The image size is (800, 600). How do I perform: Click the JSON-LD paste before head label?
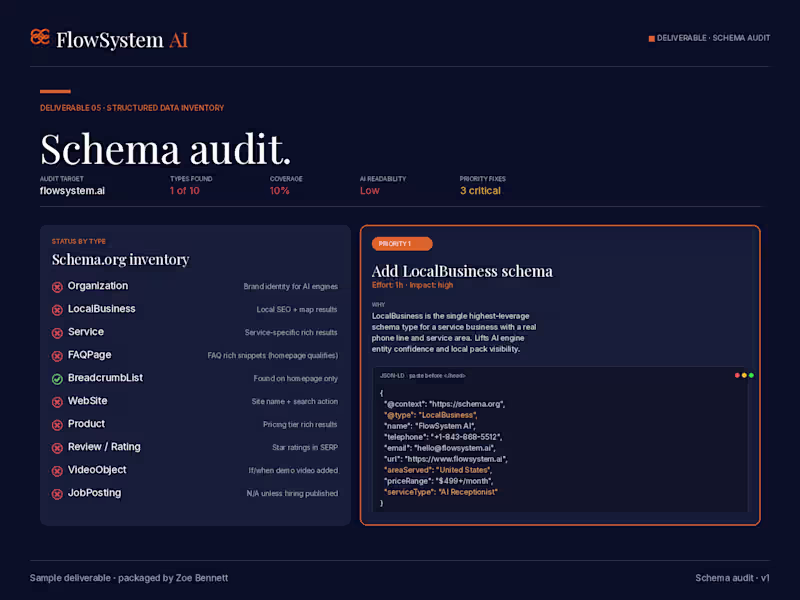(422, 376)
